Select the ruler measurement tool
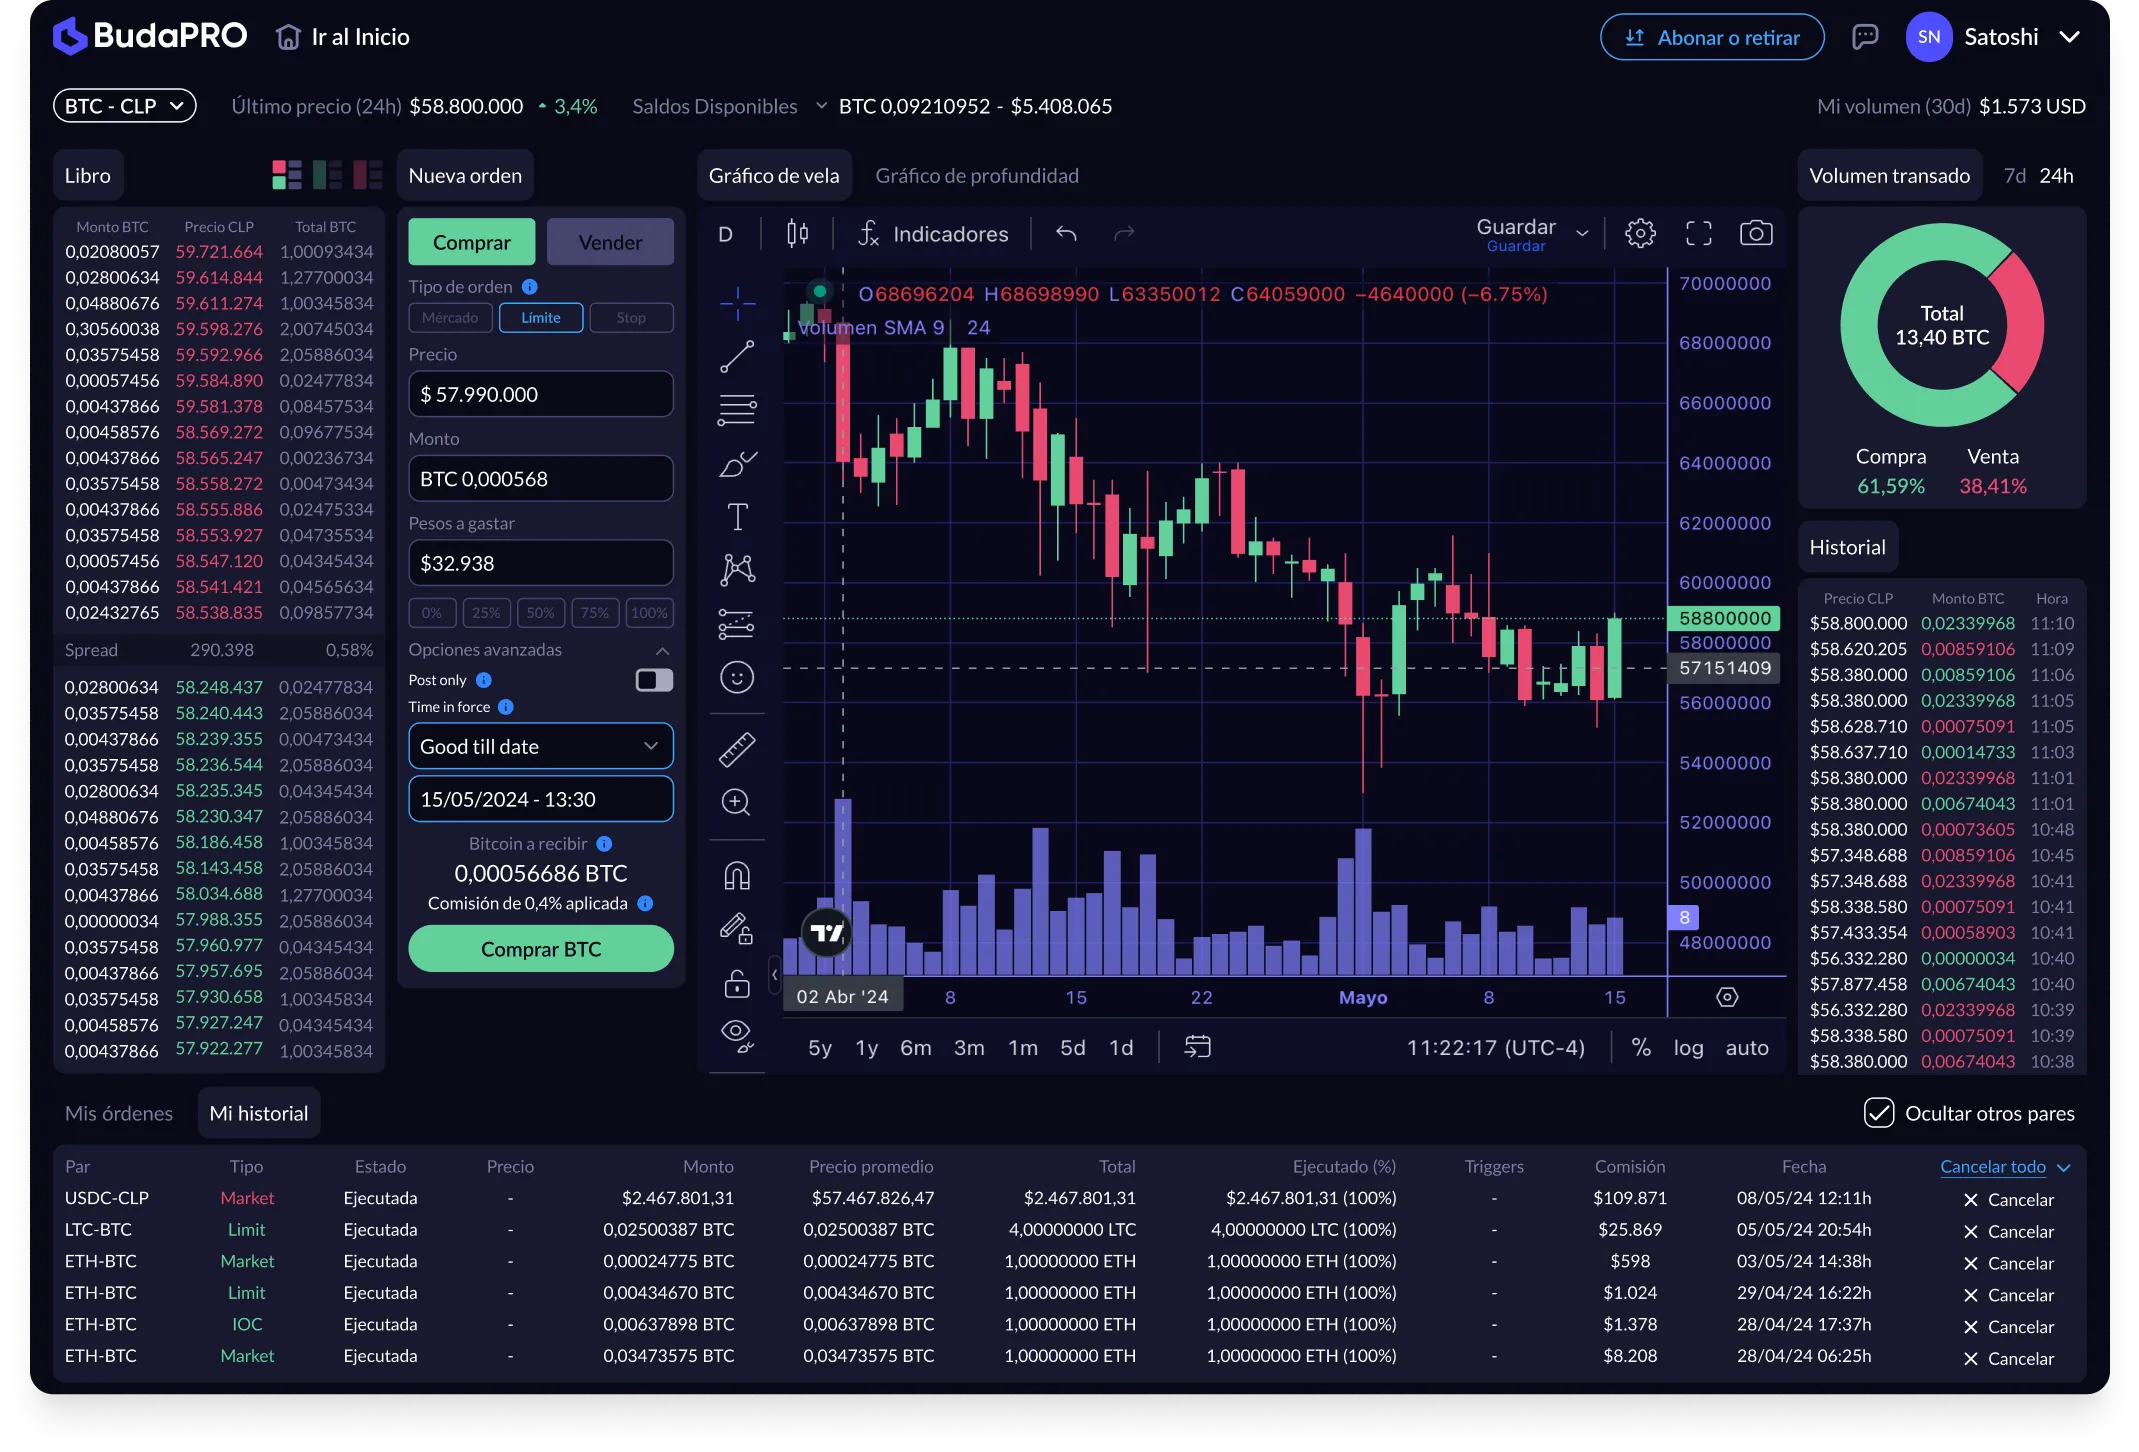This screenshot has height=1452, width=2139. (x=737, y=748)
